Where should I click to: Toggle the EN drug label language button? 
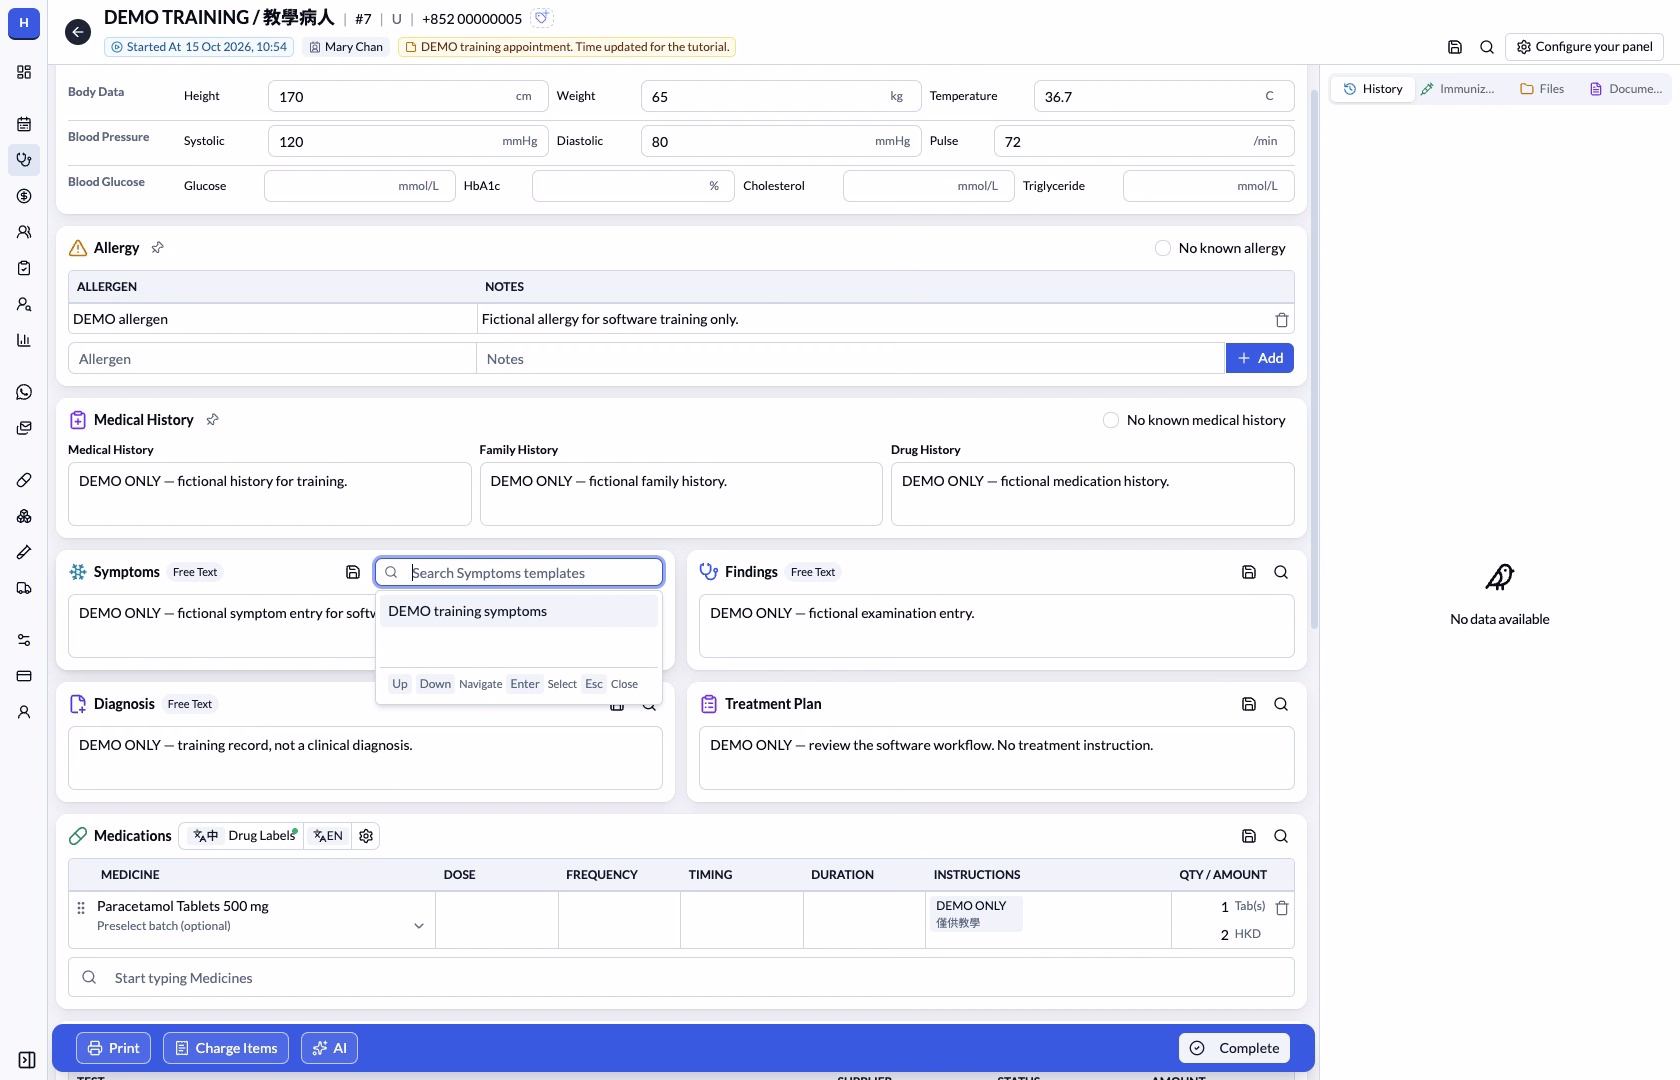328,836
